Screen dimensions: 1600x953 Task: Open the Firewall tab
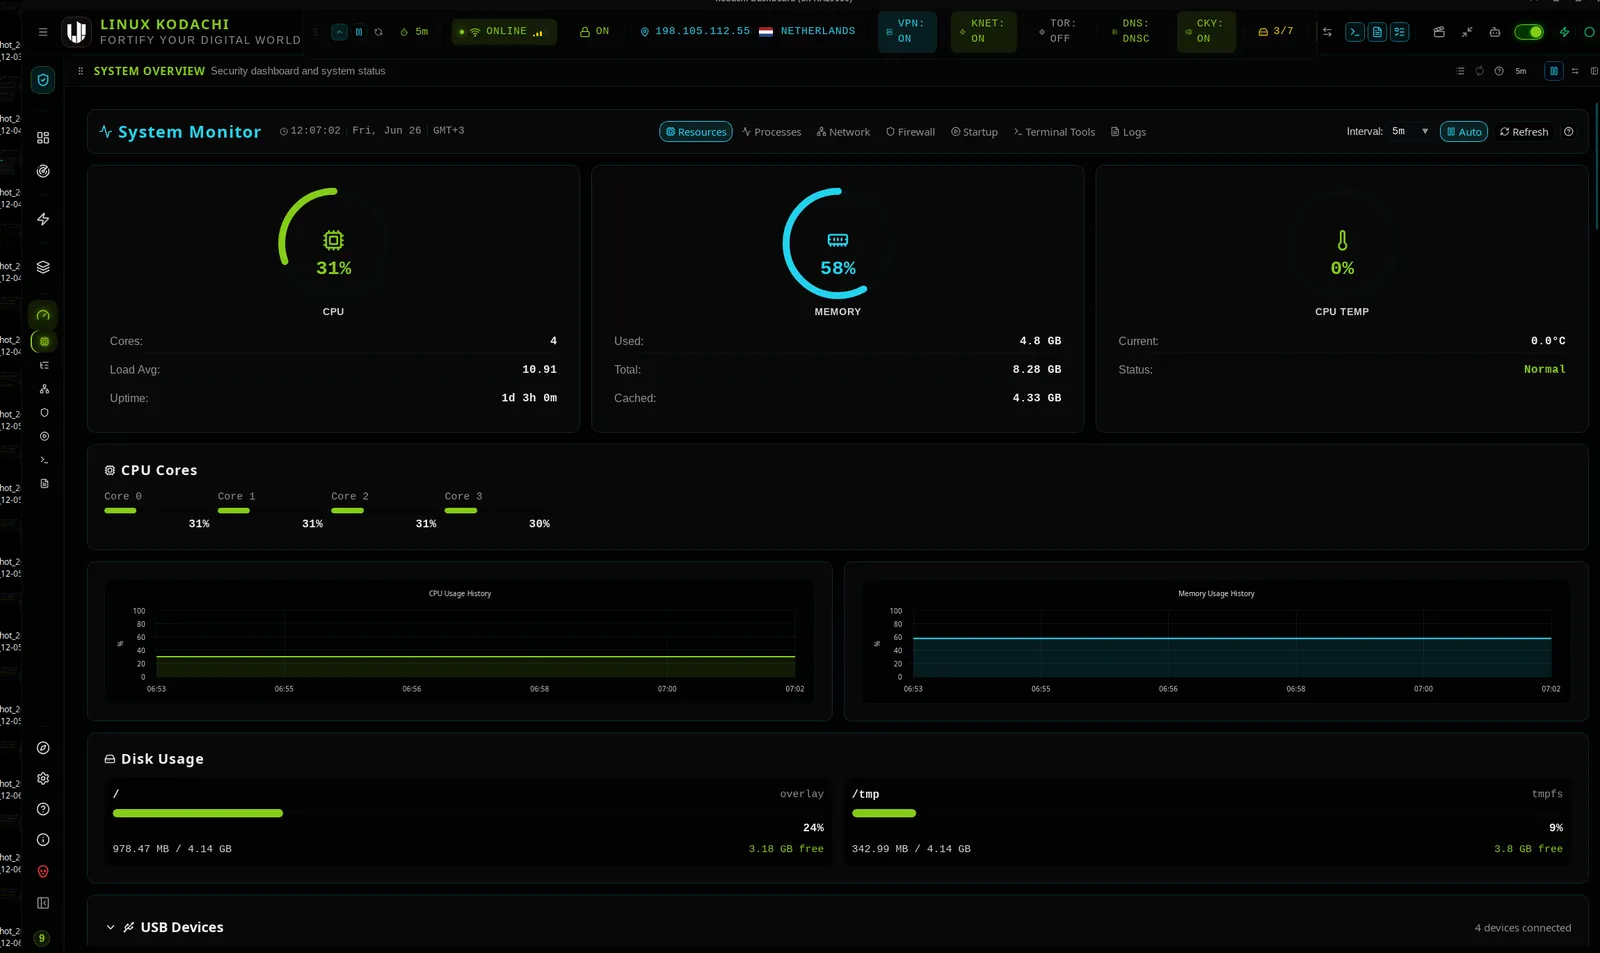910,132
